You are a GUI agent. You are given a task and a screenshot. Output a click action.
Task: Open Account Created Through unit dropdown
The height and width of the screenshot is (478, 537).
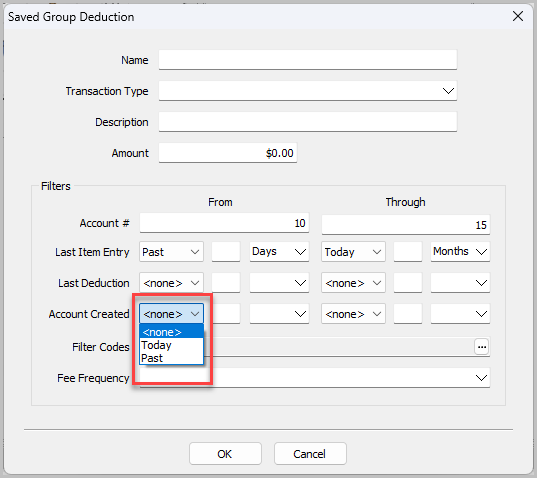click(460, 314)
